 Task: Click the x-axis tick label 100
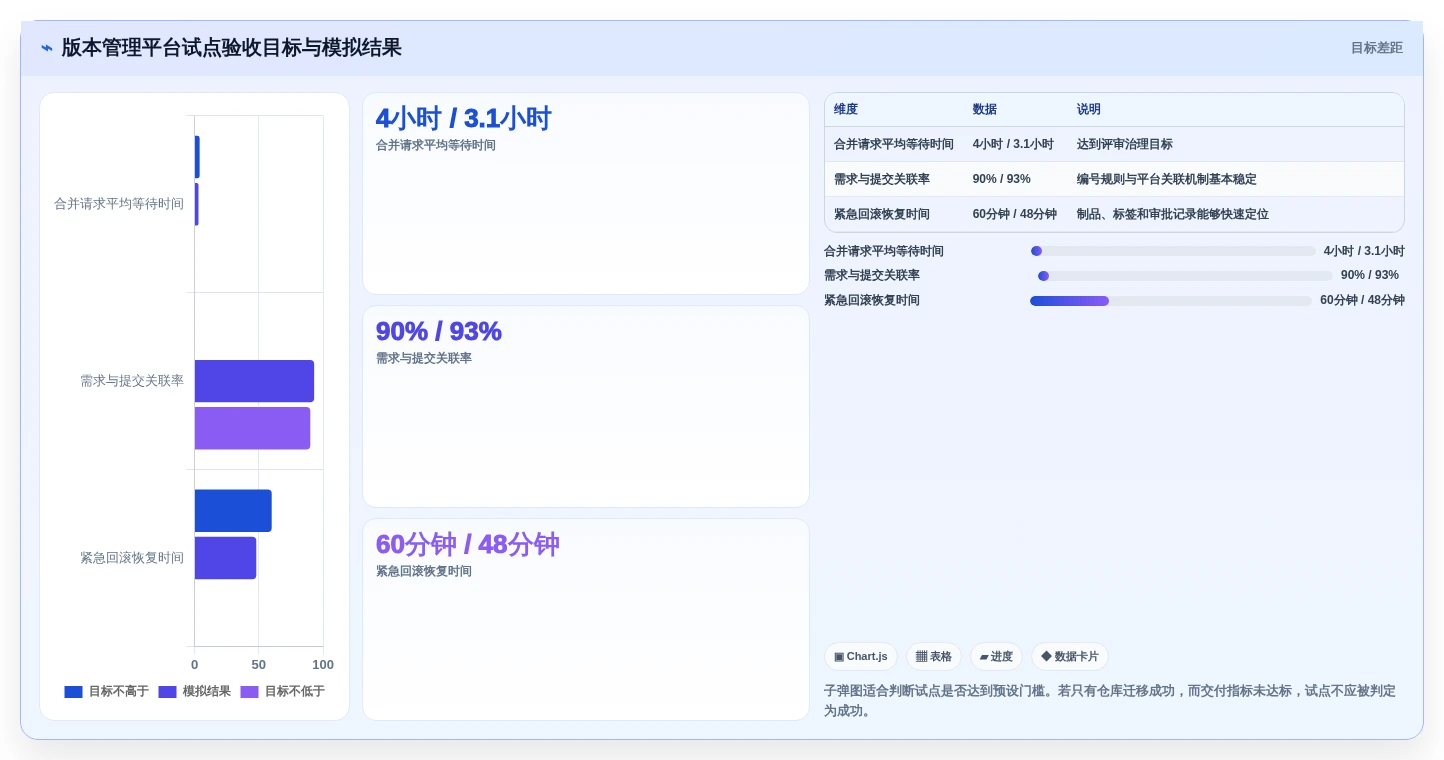coord(323,665)
